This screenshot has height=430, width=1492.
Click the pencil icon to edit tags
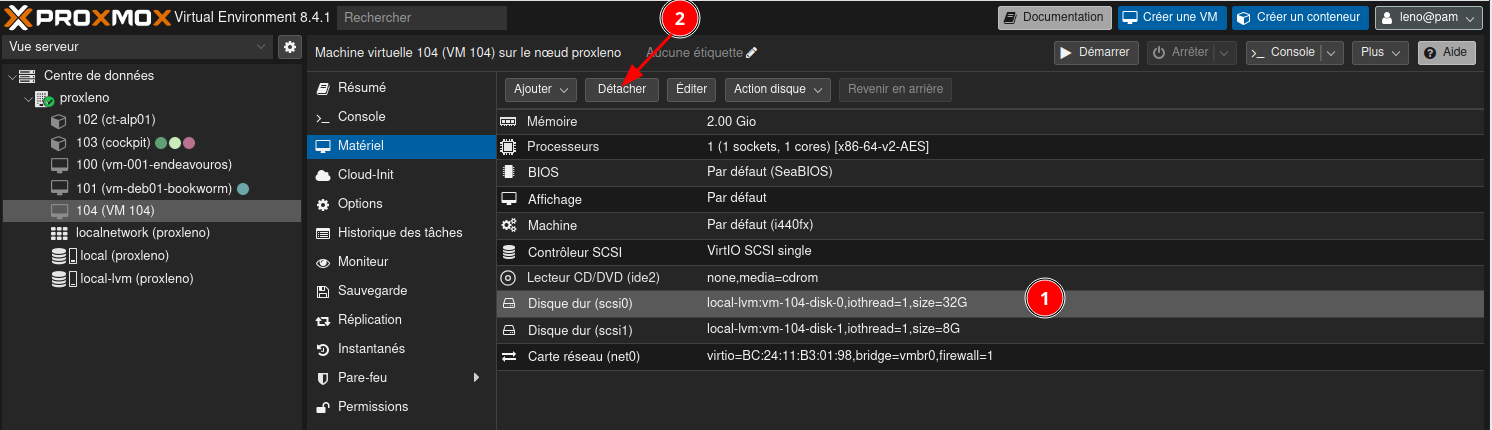(x=752, y=53)
